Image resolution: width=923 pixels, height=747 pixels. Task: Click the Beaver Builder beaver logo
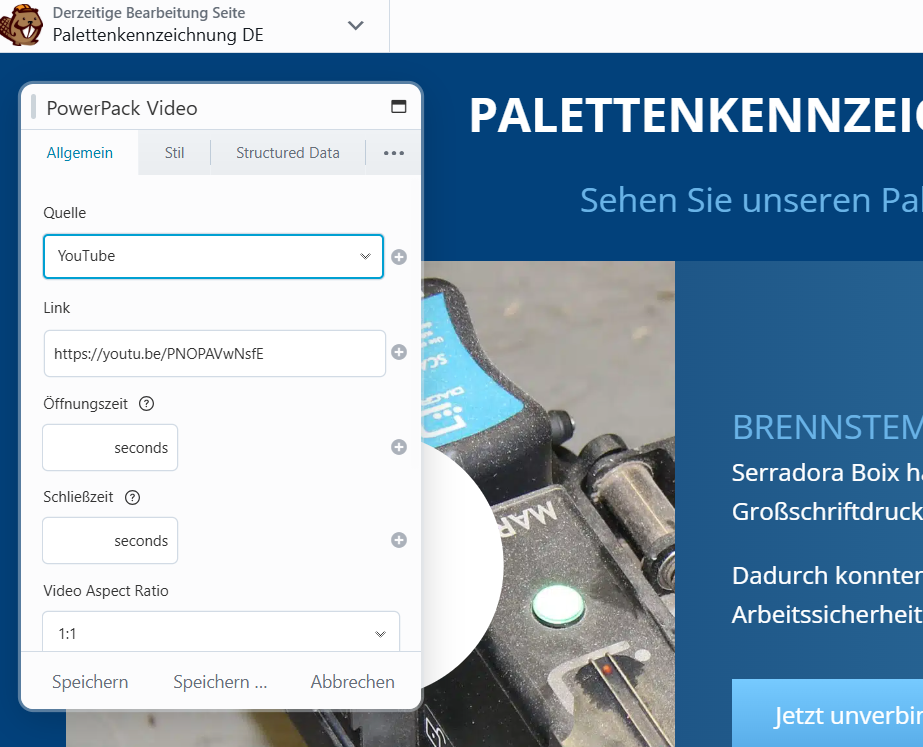coord(21,24)
